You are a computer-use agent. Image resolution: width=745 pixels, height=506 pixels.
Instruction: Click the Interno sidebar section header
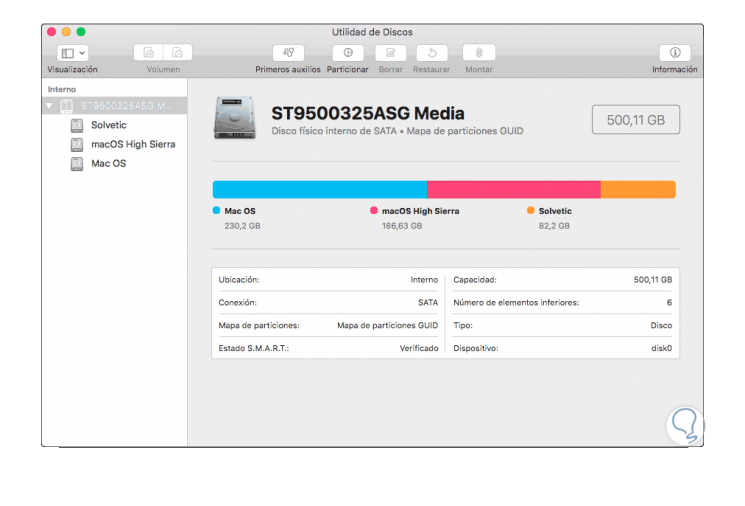pyautogui.click(x=62, y=89)
